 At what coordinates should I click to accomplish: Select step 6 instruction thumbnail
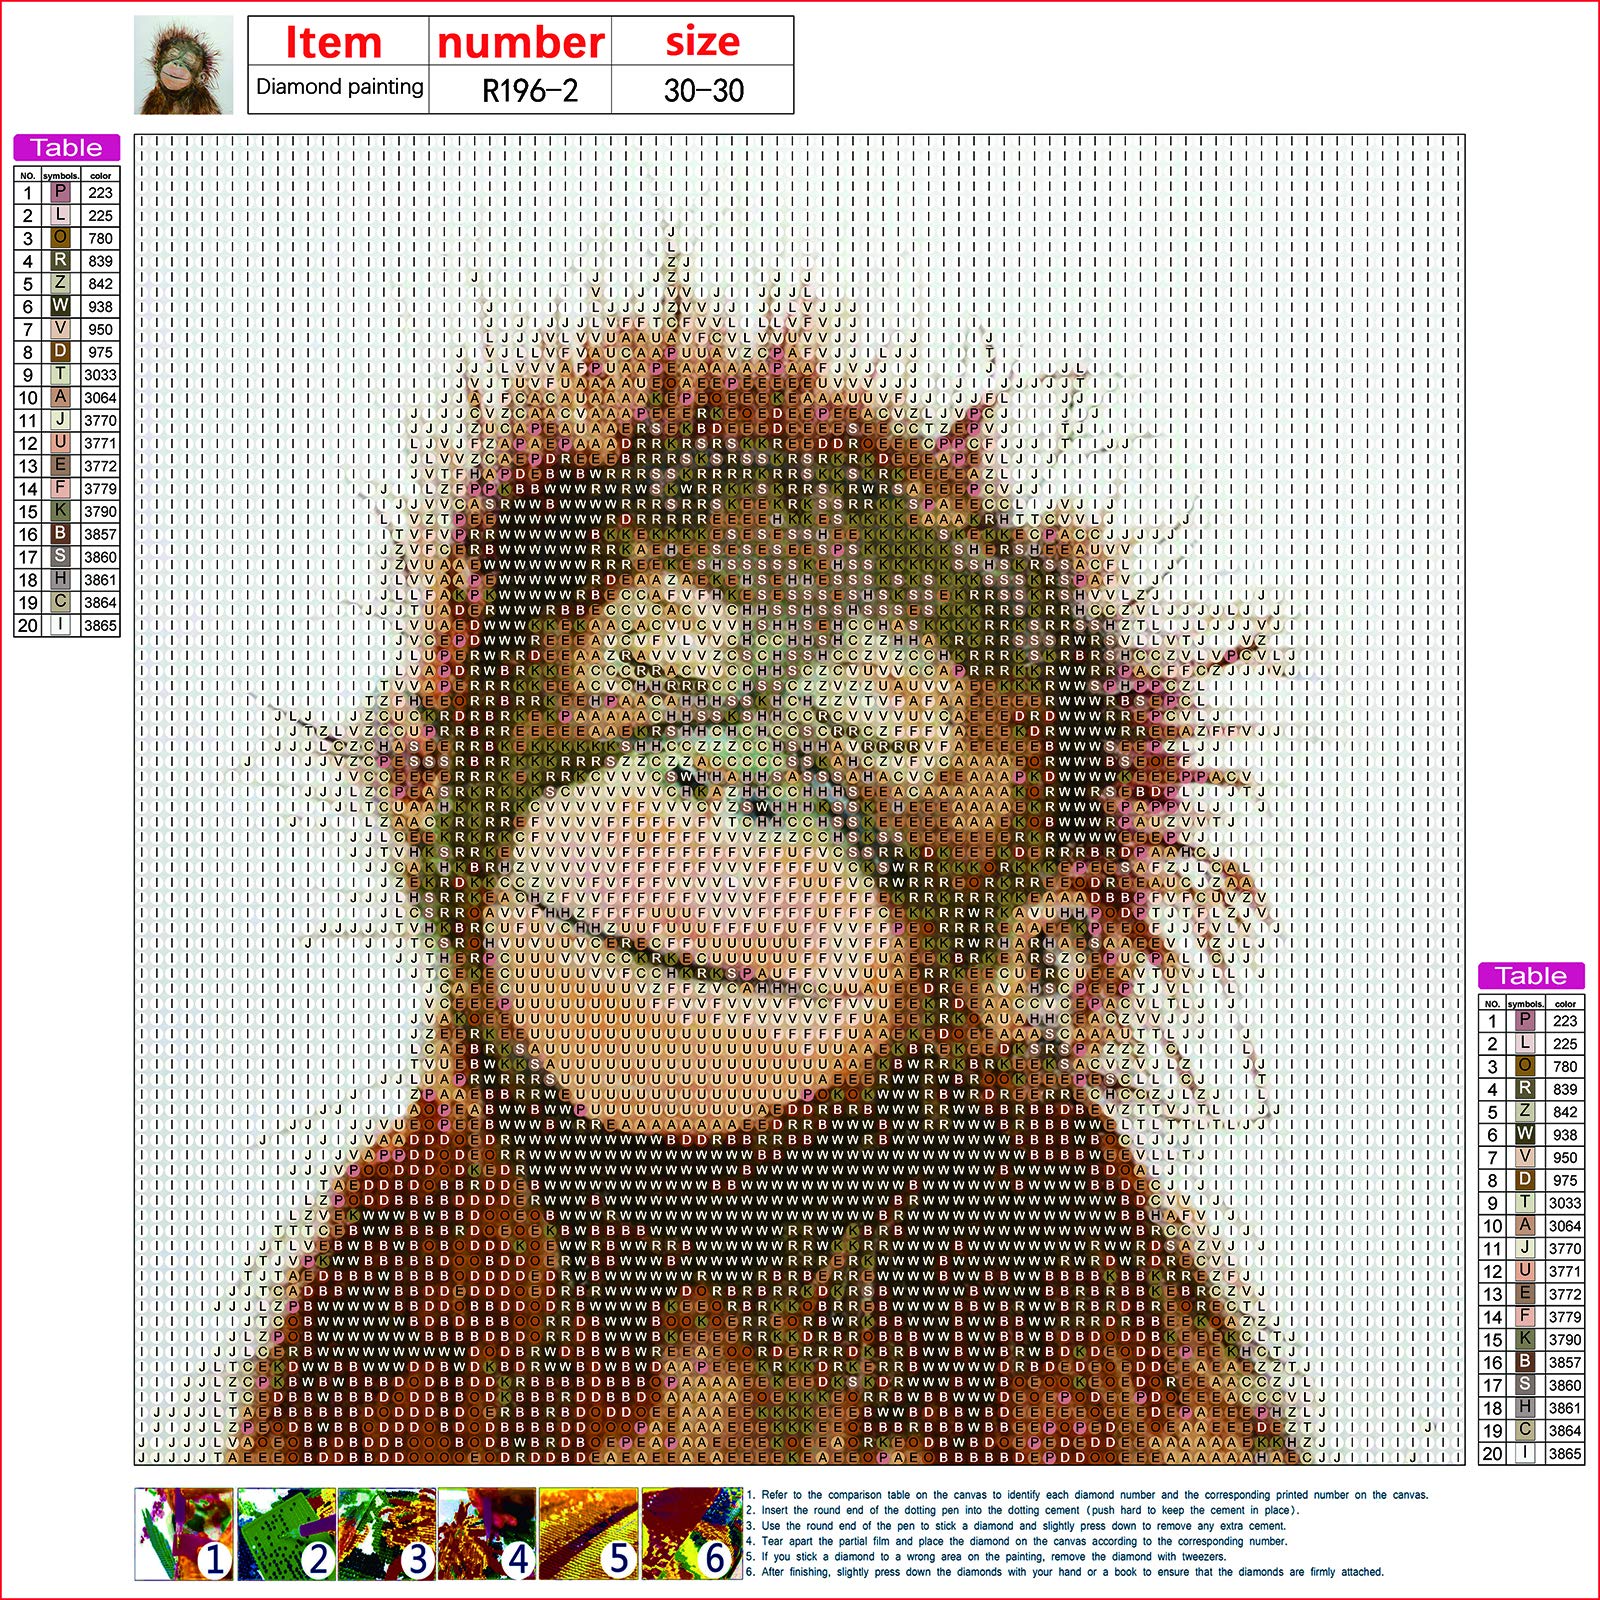[x=691, y=1534]
